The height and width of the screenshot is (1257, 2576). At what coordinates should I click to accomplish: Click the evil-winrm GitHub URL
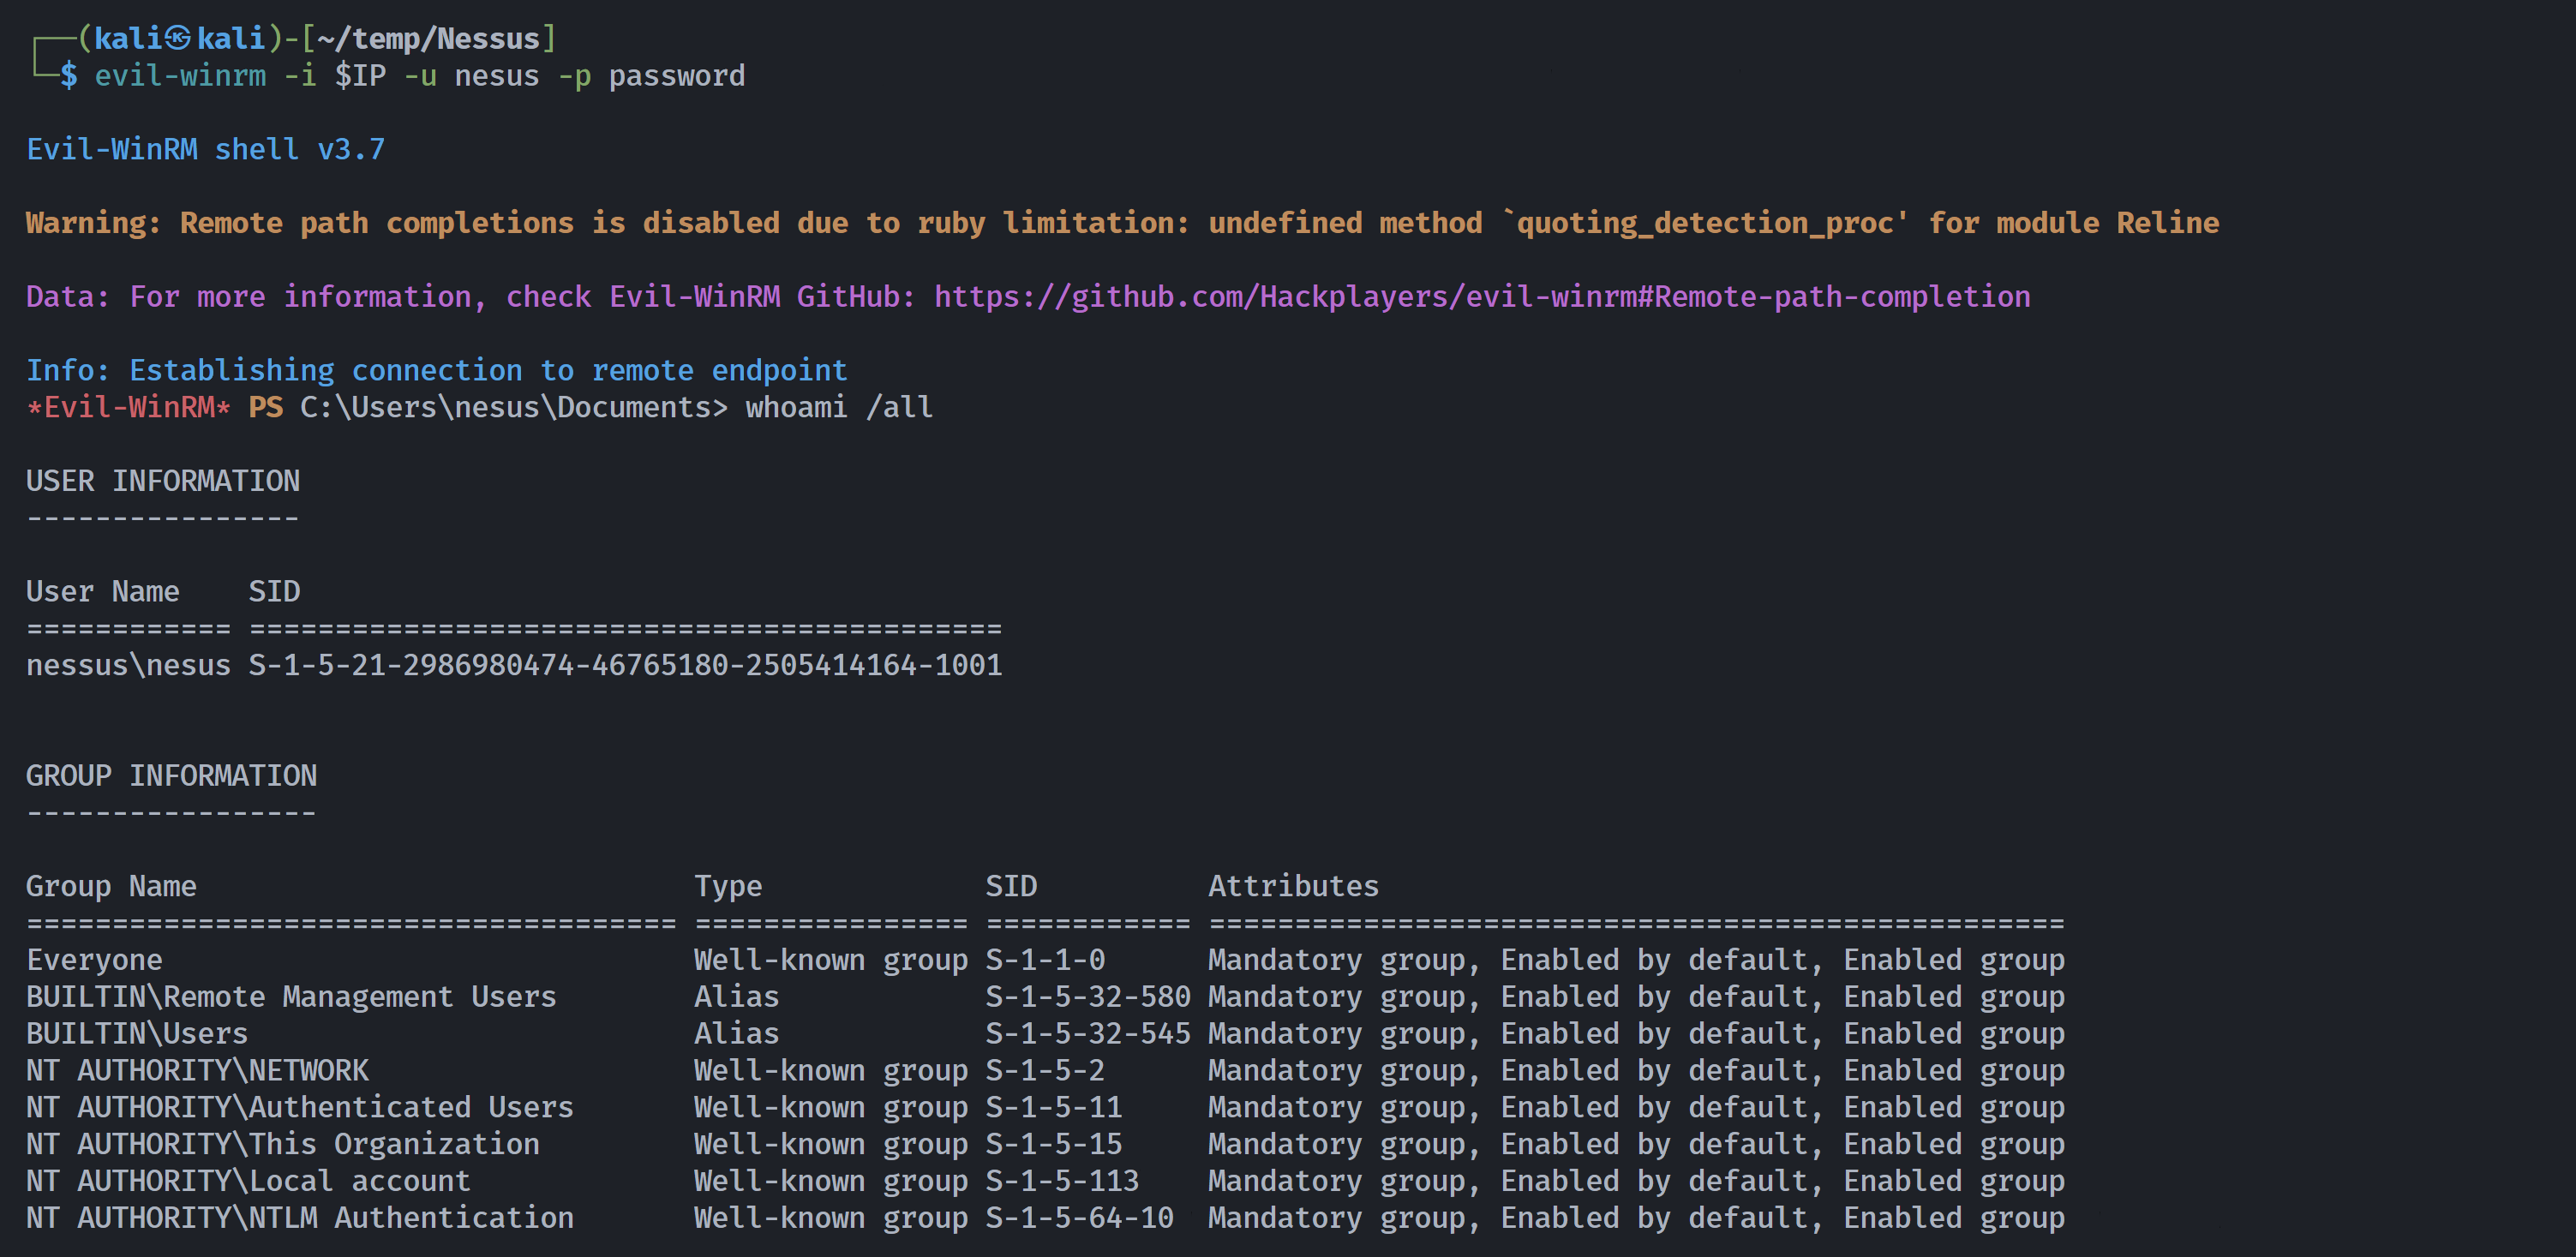tap(1482, 297)
